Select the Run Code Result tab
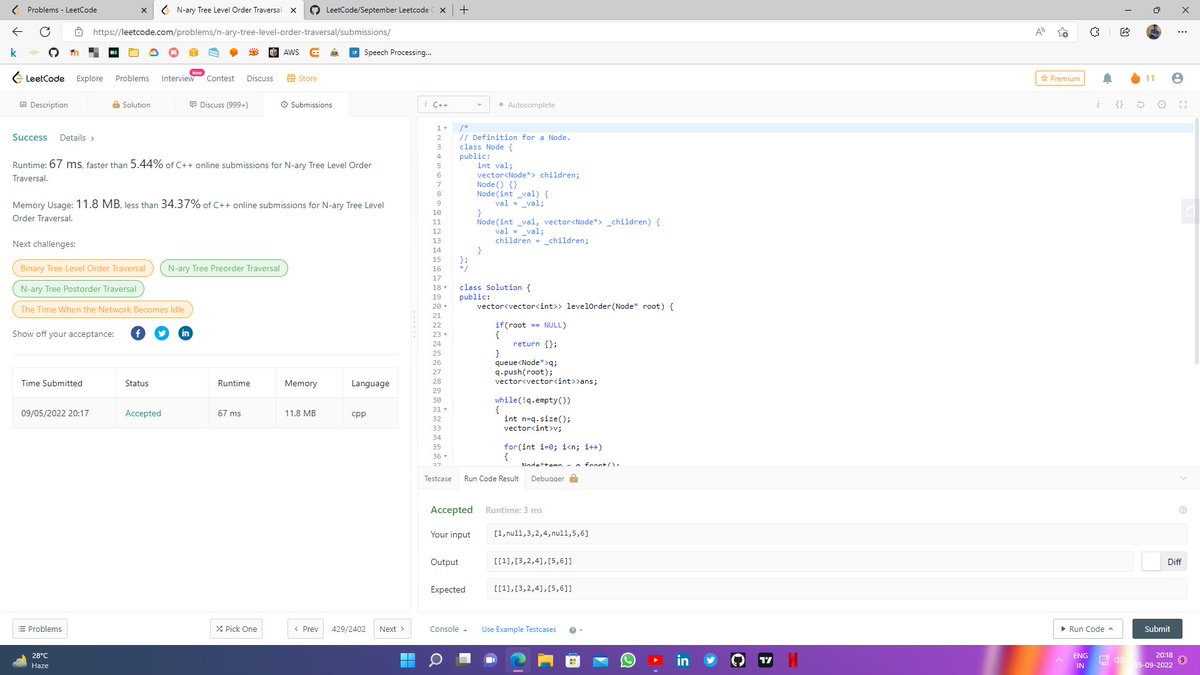This screenshot has height=675, width=1200. click(491, 479)
